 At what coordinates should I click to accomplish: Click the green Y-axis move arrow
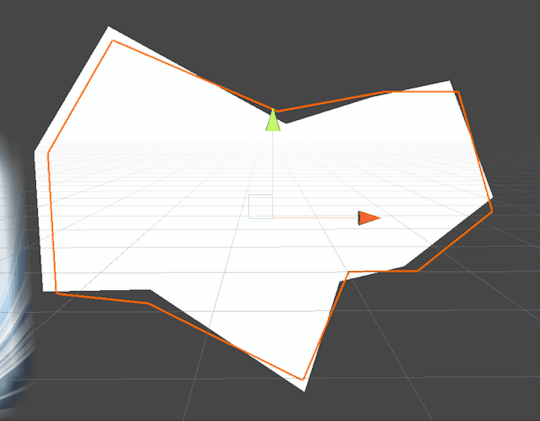(x=273, y=120)
